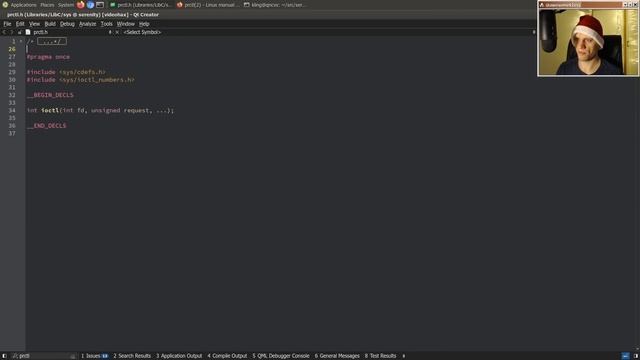The height and width of the screenshot is (360, 640).
Task: Open the output panes selector arrows
Action: [404, 356]
